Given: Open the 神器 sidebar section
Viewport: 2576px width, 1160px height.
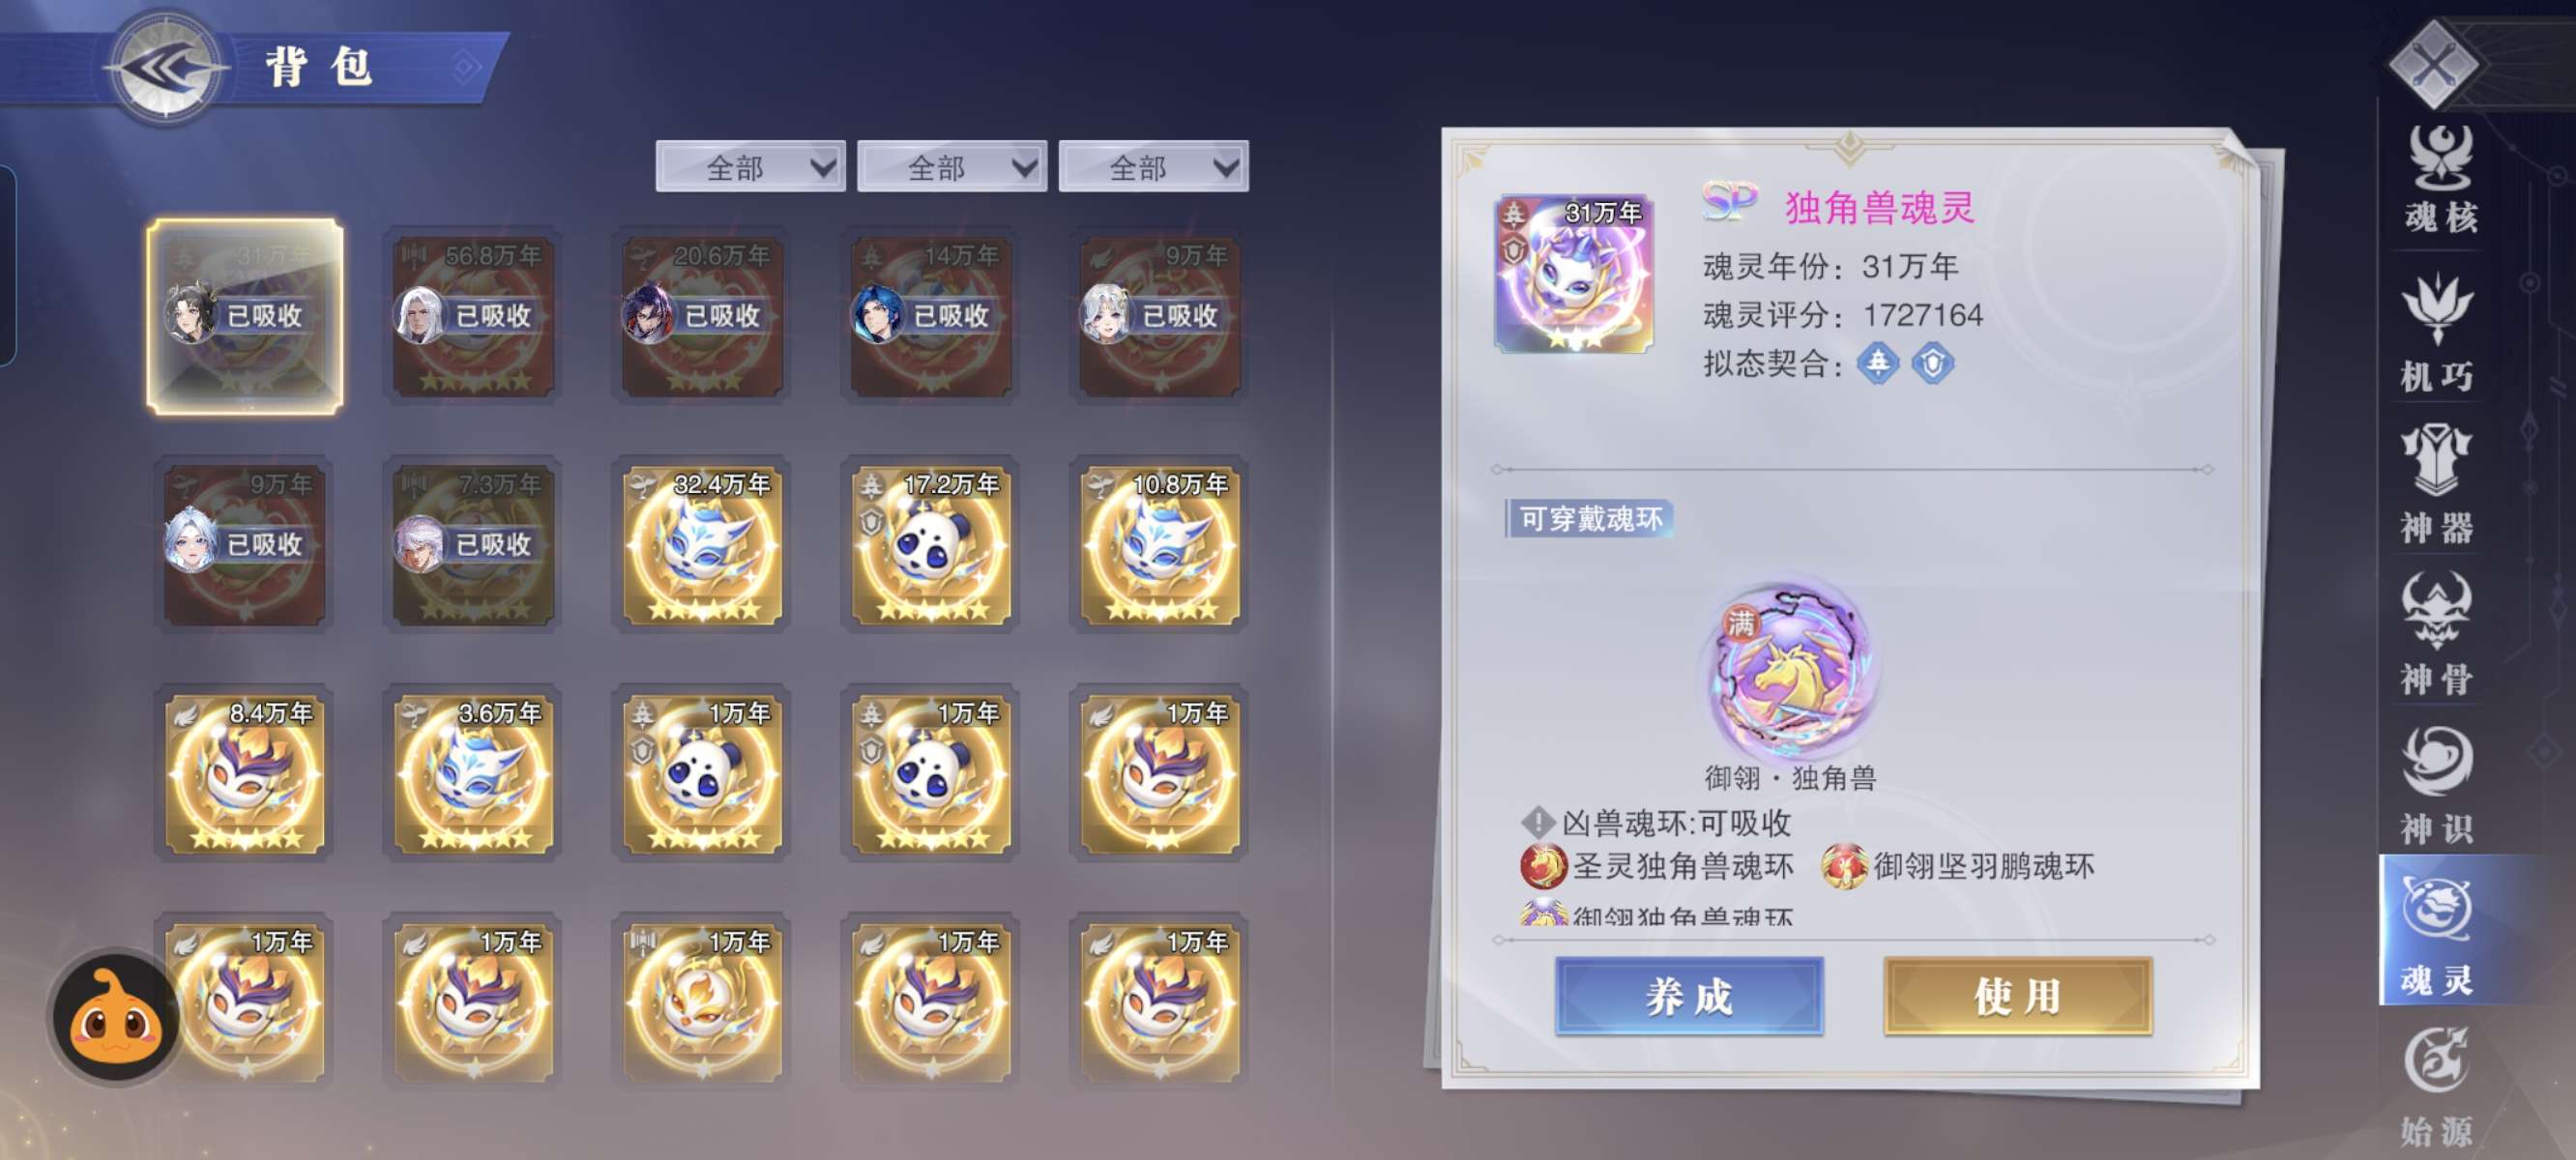Looking at the screenshot, I should (2437, 485).
